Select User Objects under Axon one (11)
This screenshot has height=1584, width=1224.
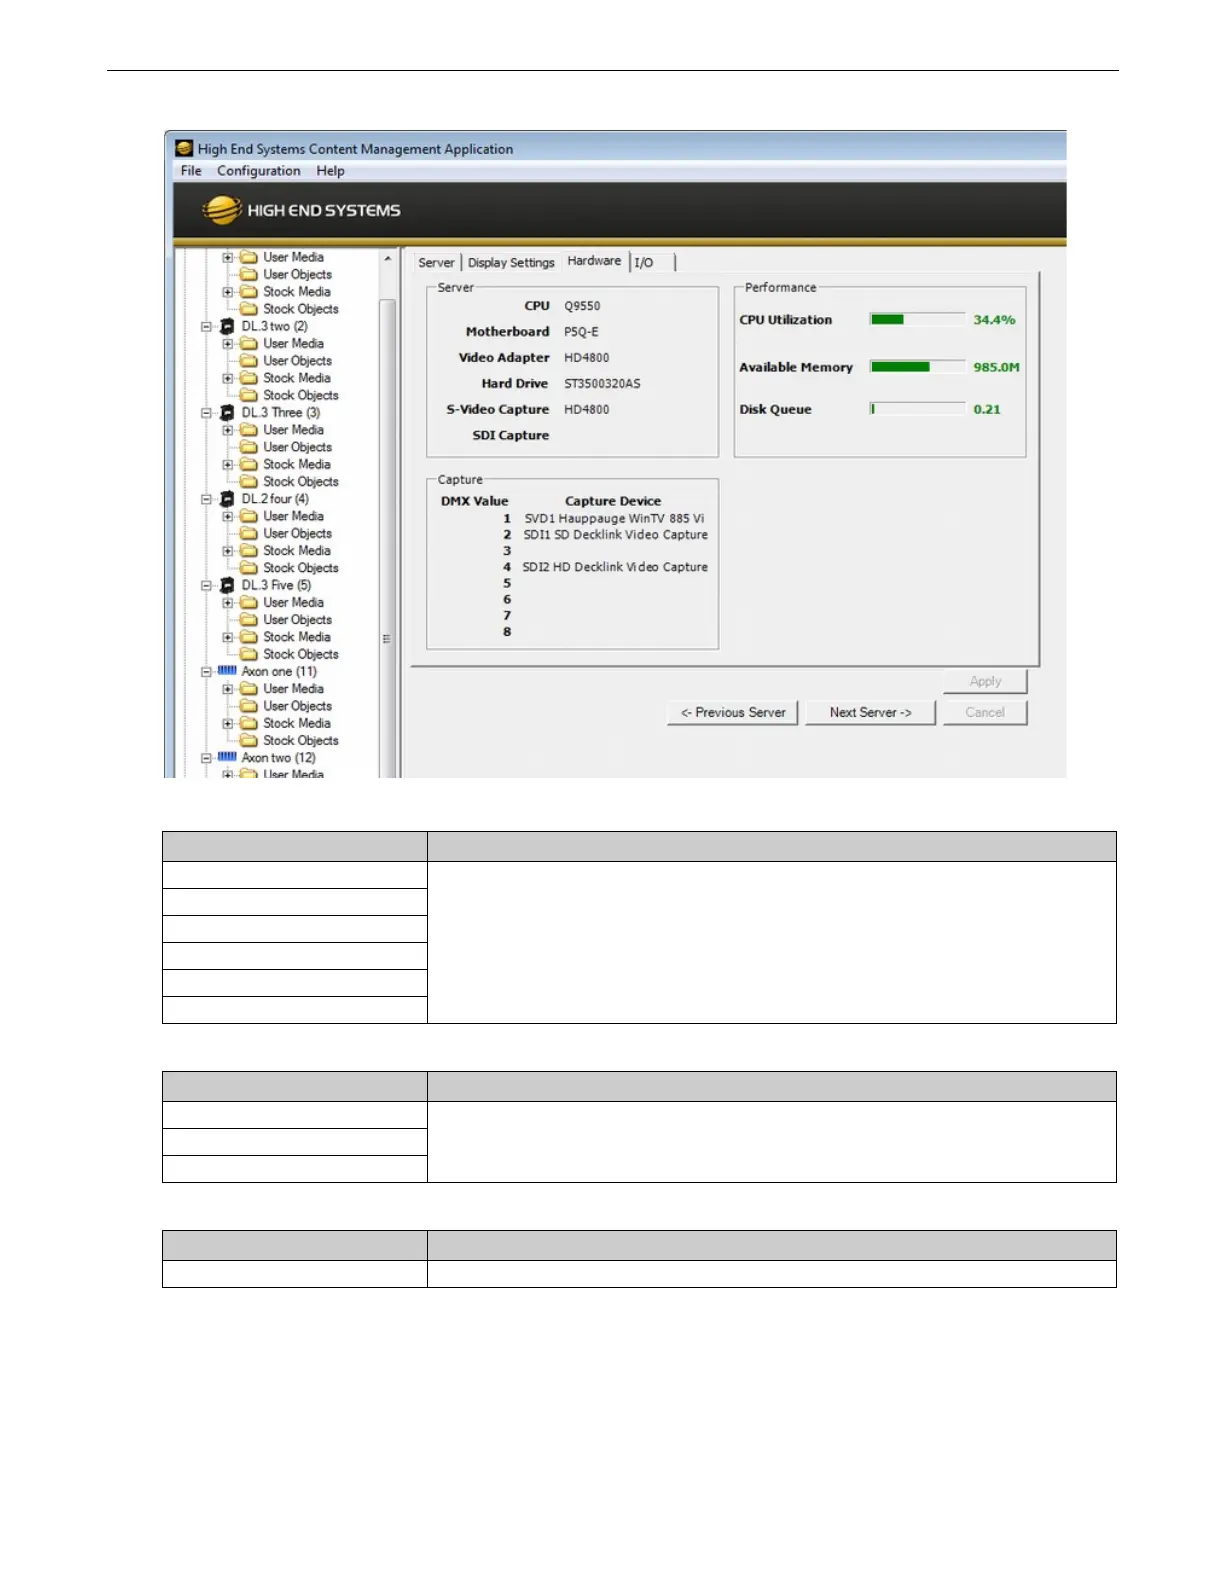[297, 706]
